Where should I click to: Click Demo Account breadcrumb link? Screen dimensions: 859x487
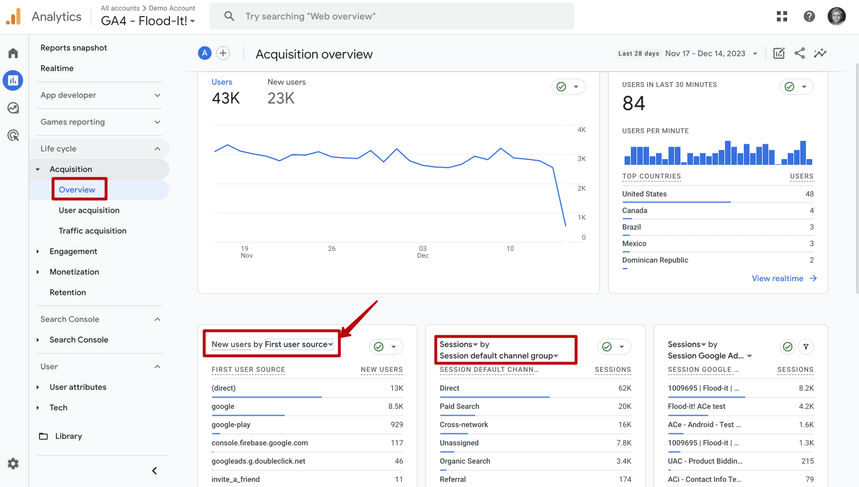[x=172, y=8]
